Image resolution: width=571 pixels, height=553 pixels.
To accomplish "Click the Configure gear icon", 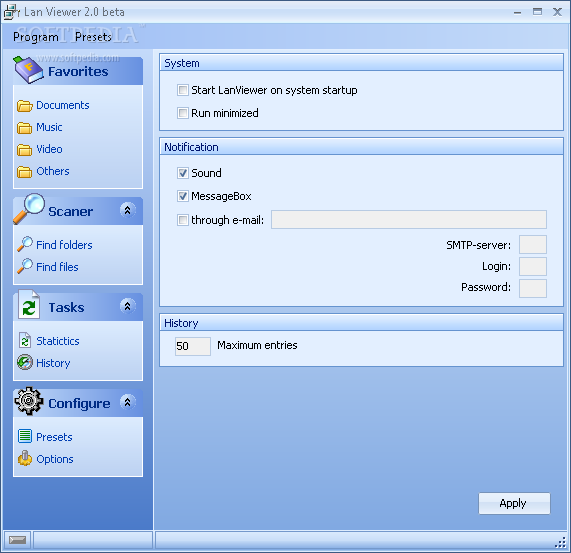I will (29, 401).
